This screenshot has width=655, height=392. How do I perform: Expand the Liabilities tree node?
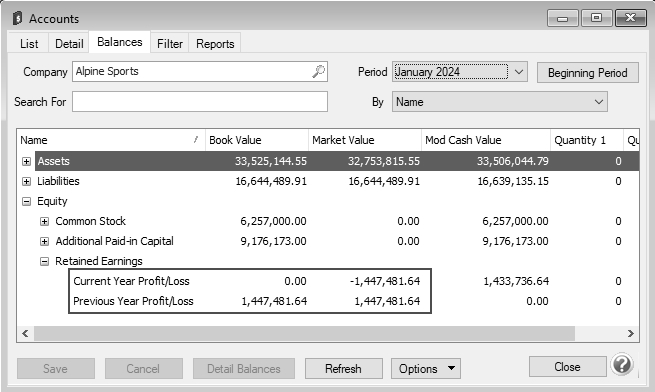[26, 181]
